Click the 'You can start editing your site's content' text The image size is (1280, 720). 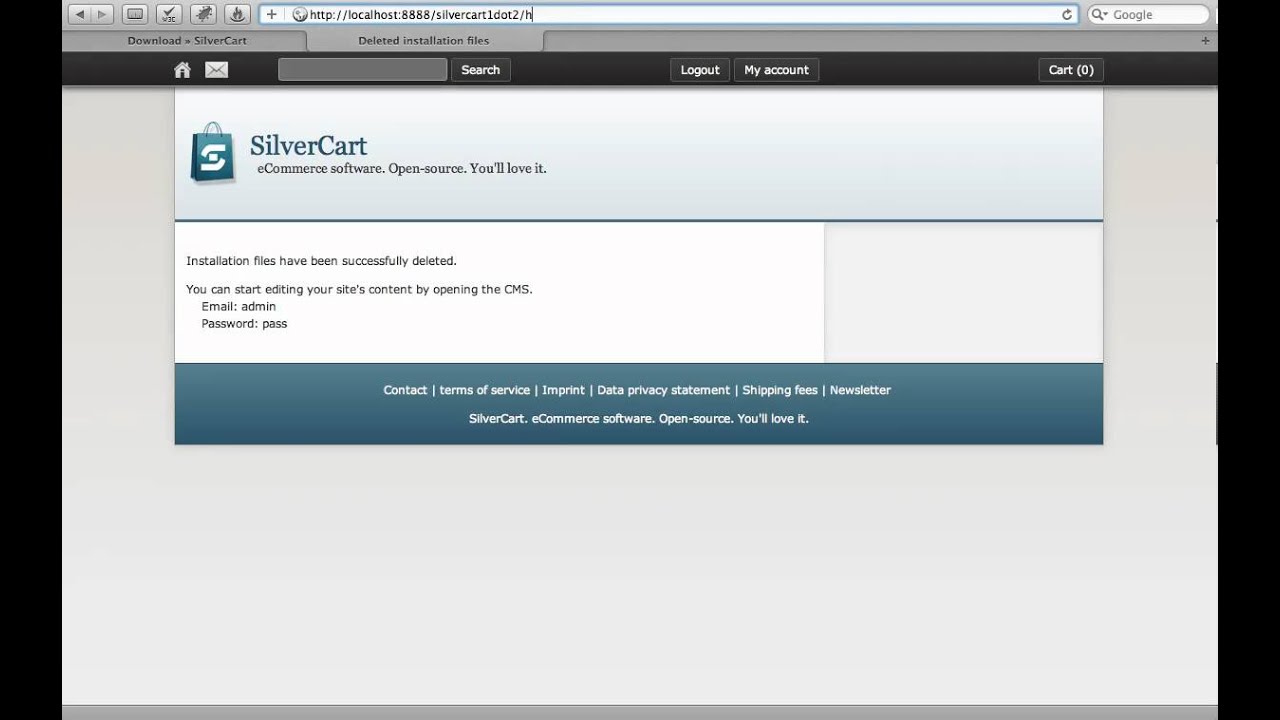tap(359, 289)
